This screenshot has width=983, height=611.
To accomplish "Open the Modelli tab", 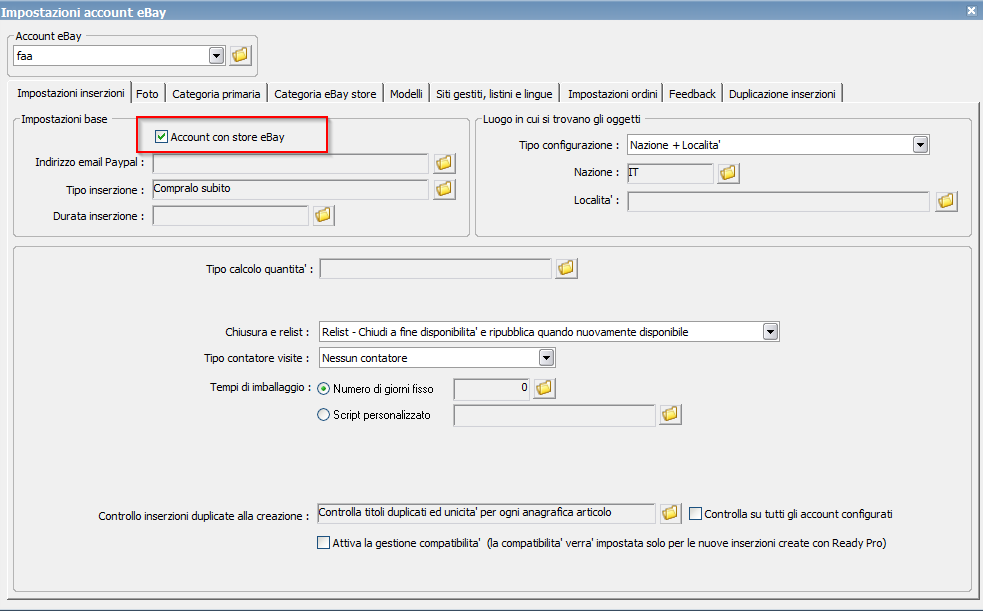I will coord(406,94).
